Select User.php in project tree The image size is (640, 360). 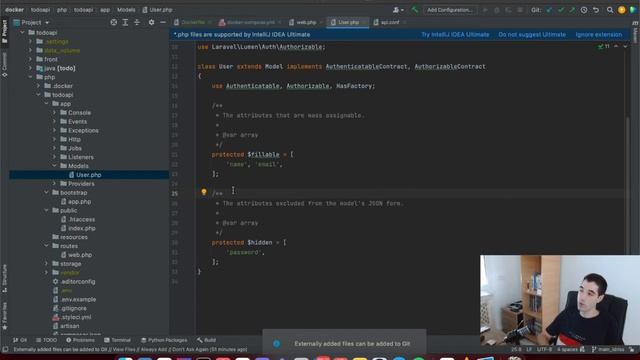(x=89, y=175)
